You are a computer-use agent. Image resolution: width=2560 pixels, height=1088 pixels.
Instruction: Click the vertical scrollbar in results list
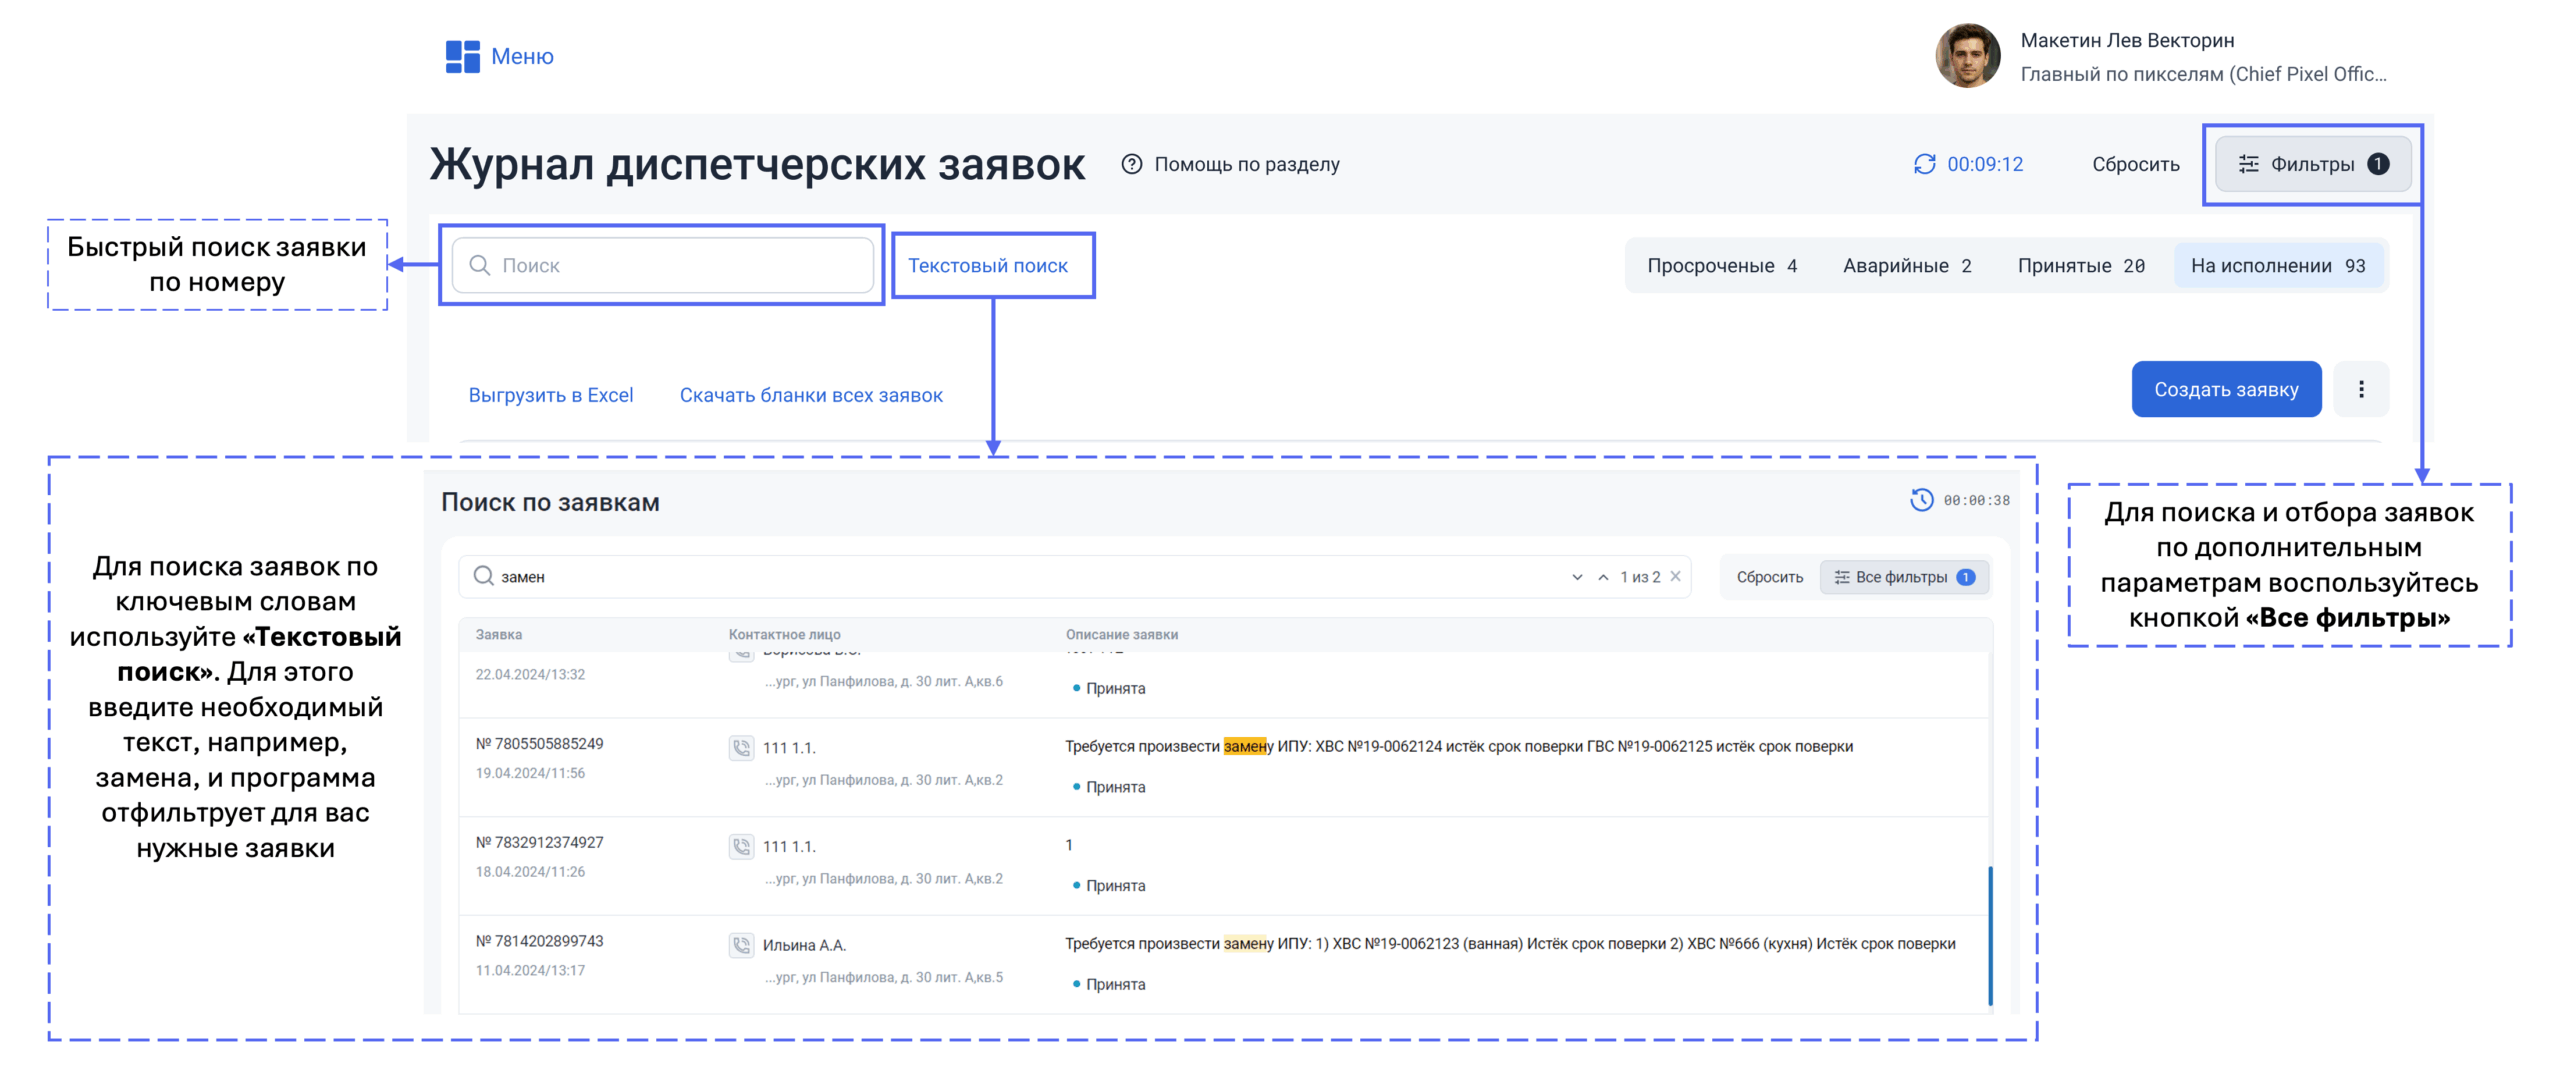pos(1990,935)
